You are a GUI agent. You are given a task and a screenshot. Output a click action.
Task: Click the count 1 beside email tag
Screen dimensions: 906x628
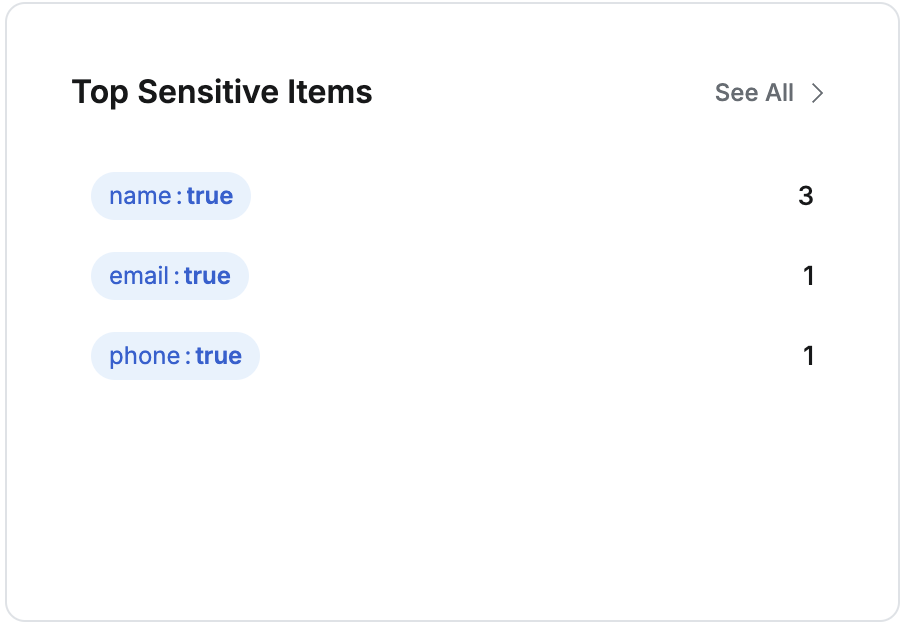point(809,276)
